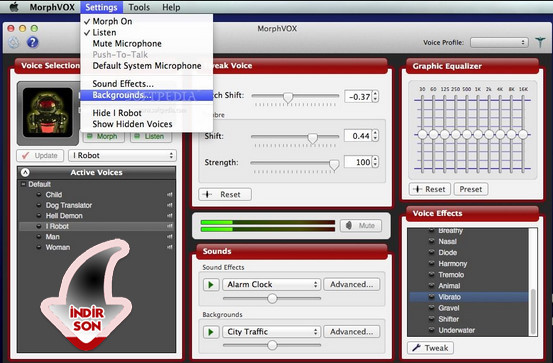Click the Mute button by level meter

coord(361,225)
